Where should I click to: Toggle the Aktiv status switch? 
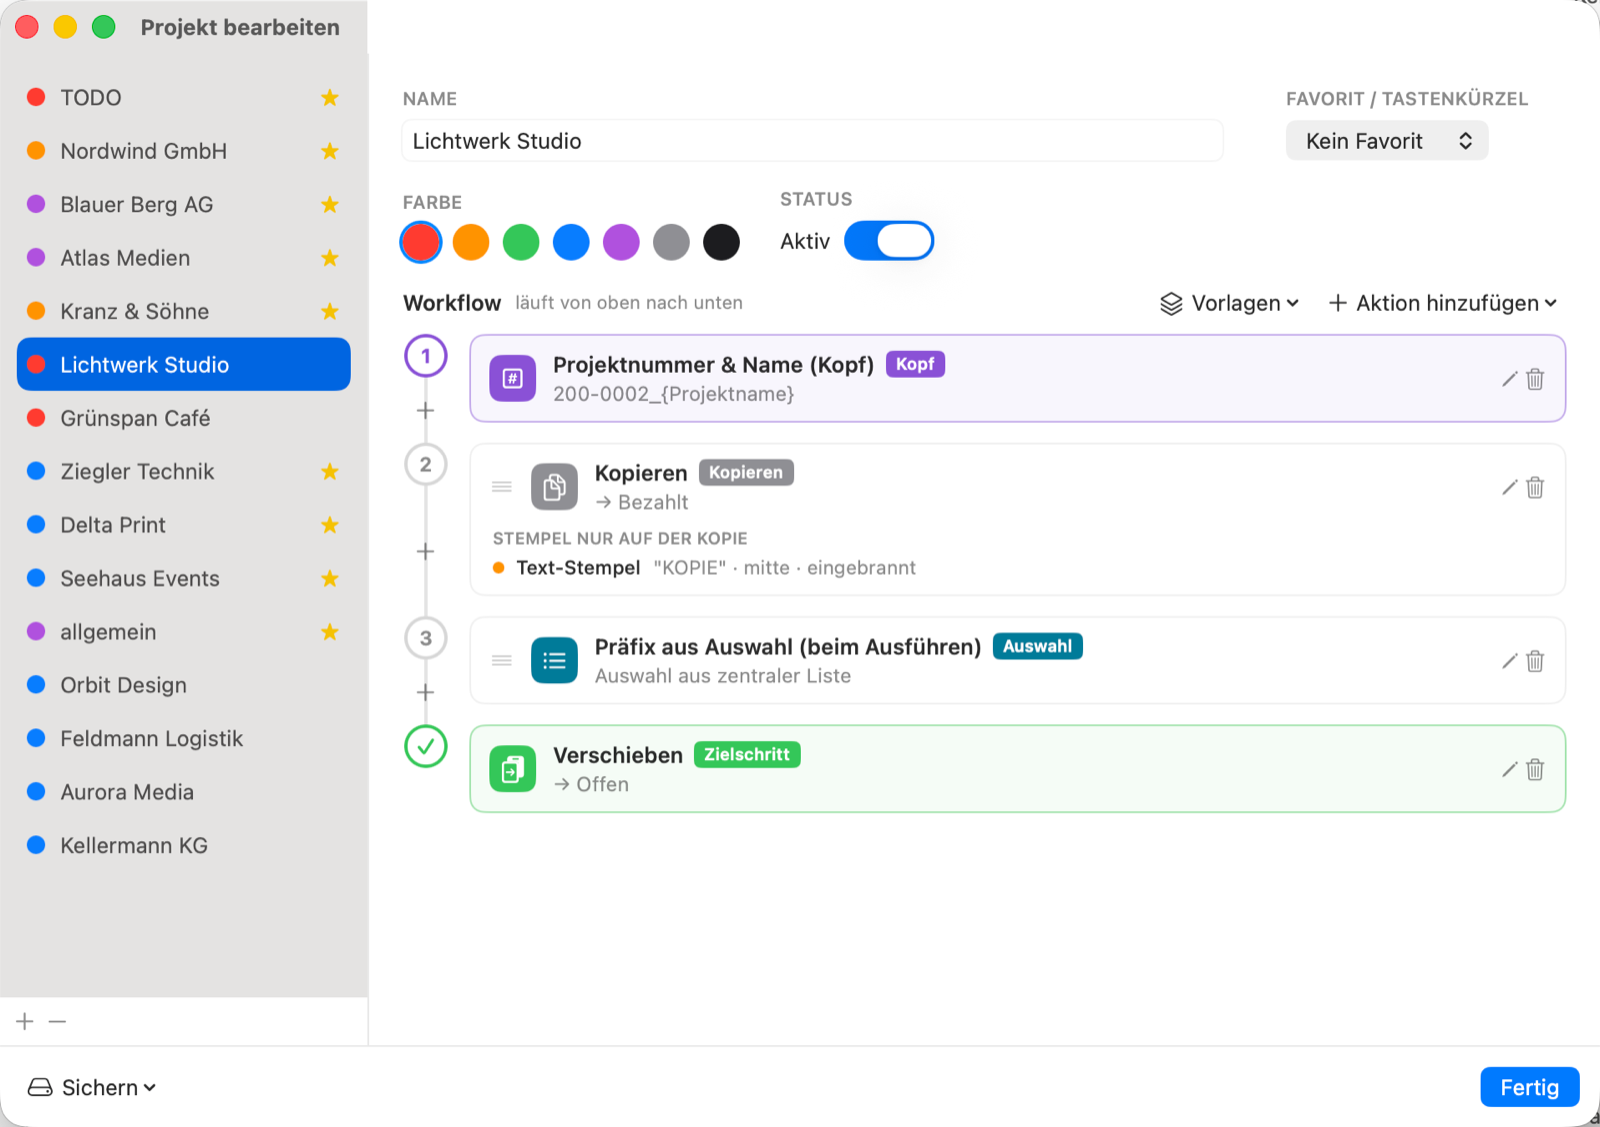(889, 241)
